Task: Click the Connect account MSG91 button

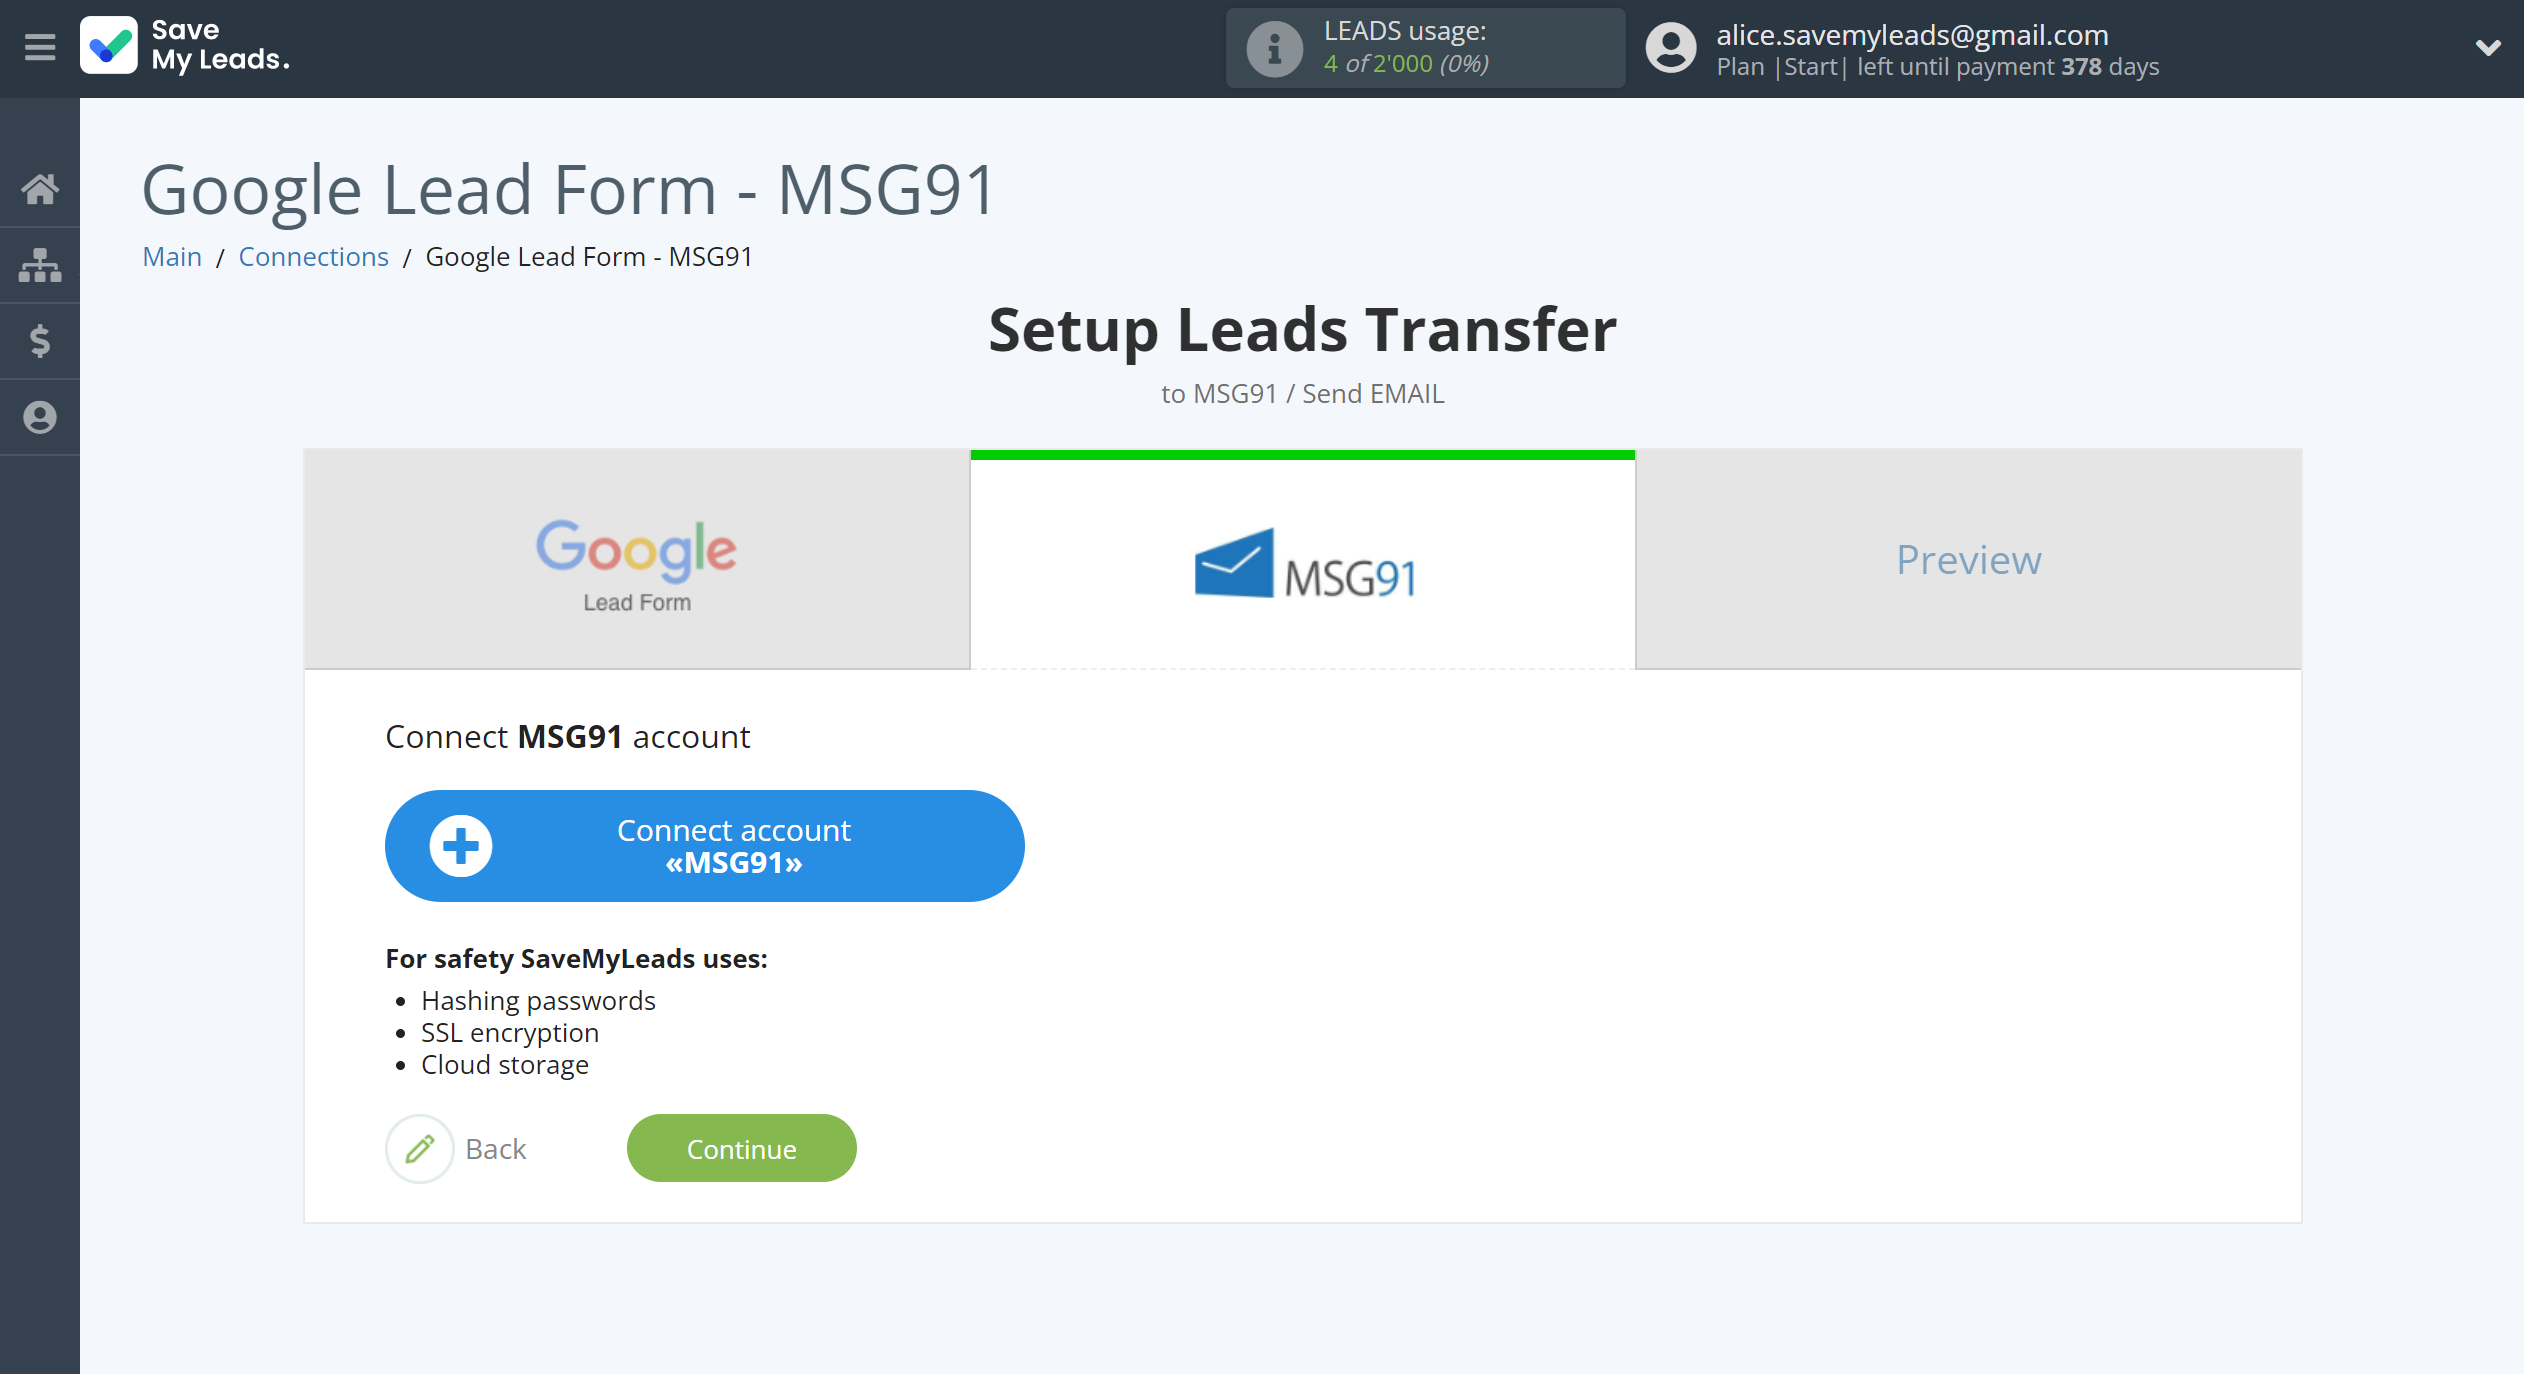Action: coord(704,846)
